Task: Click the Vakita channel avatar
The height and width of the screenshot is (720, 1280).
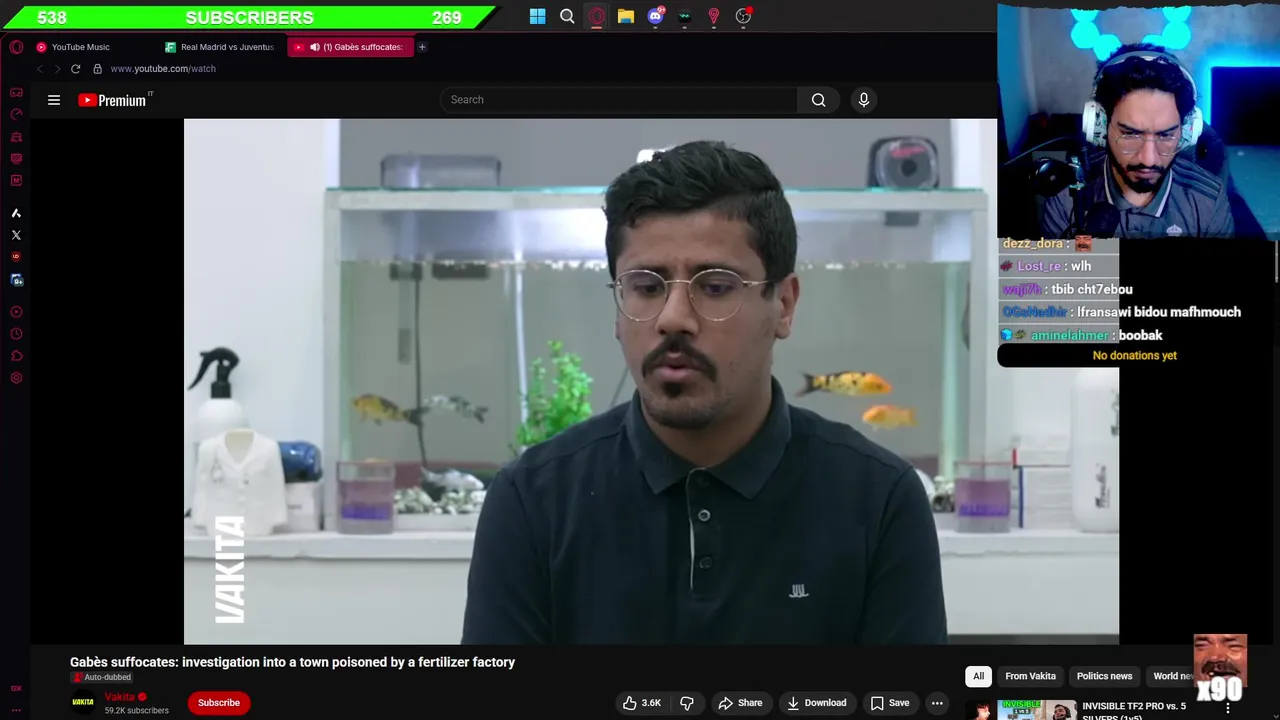Action: click(x=83, y=703)
